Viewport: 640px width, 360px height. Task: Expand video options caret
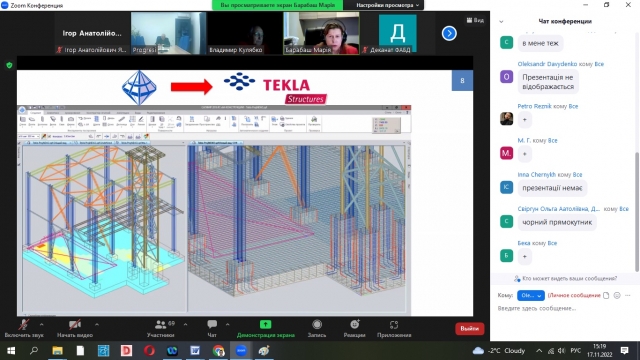click(97, 324)
